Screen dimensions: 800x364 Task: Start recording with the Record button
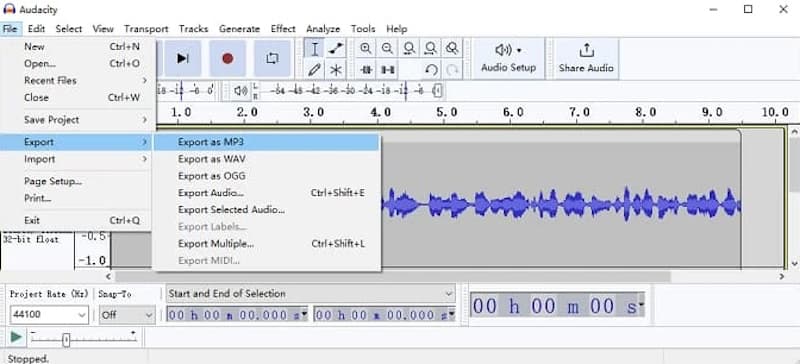pos(228,58)
